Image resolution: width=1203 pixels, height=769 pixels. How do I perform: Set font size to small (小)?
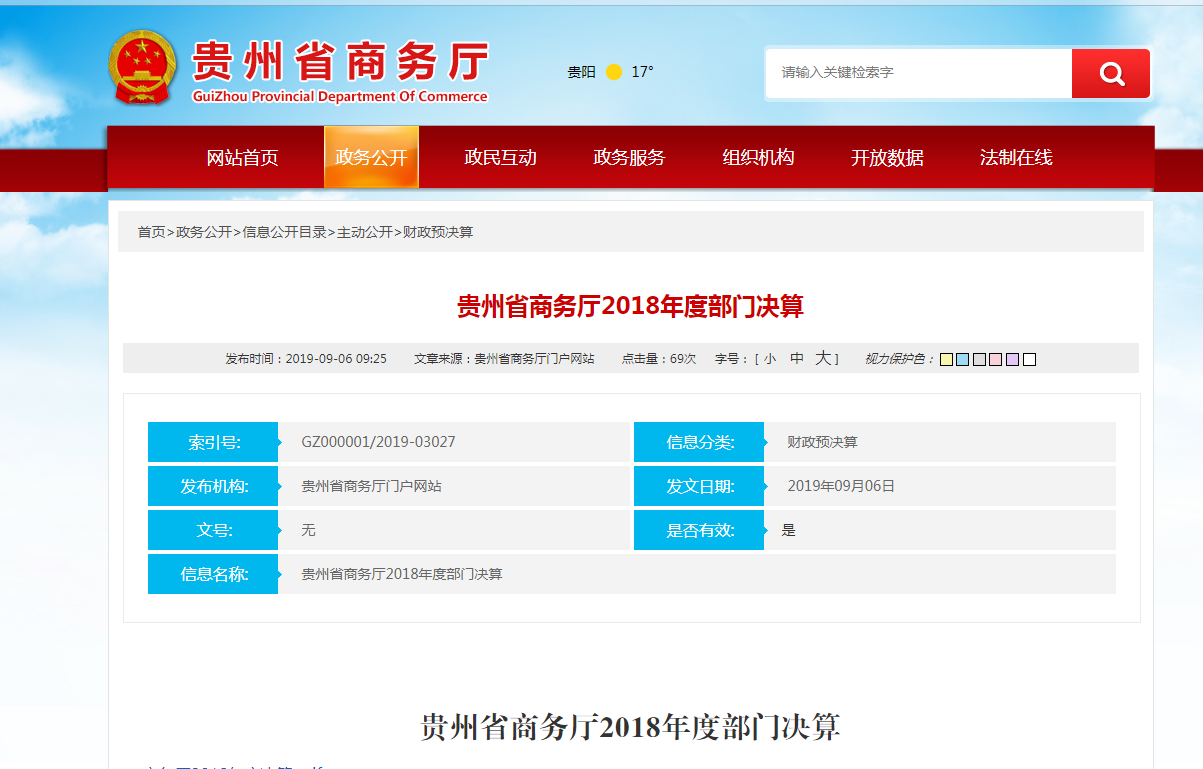pos(769,359)
